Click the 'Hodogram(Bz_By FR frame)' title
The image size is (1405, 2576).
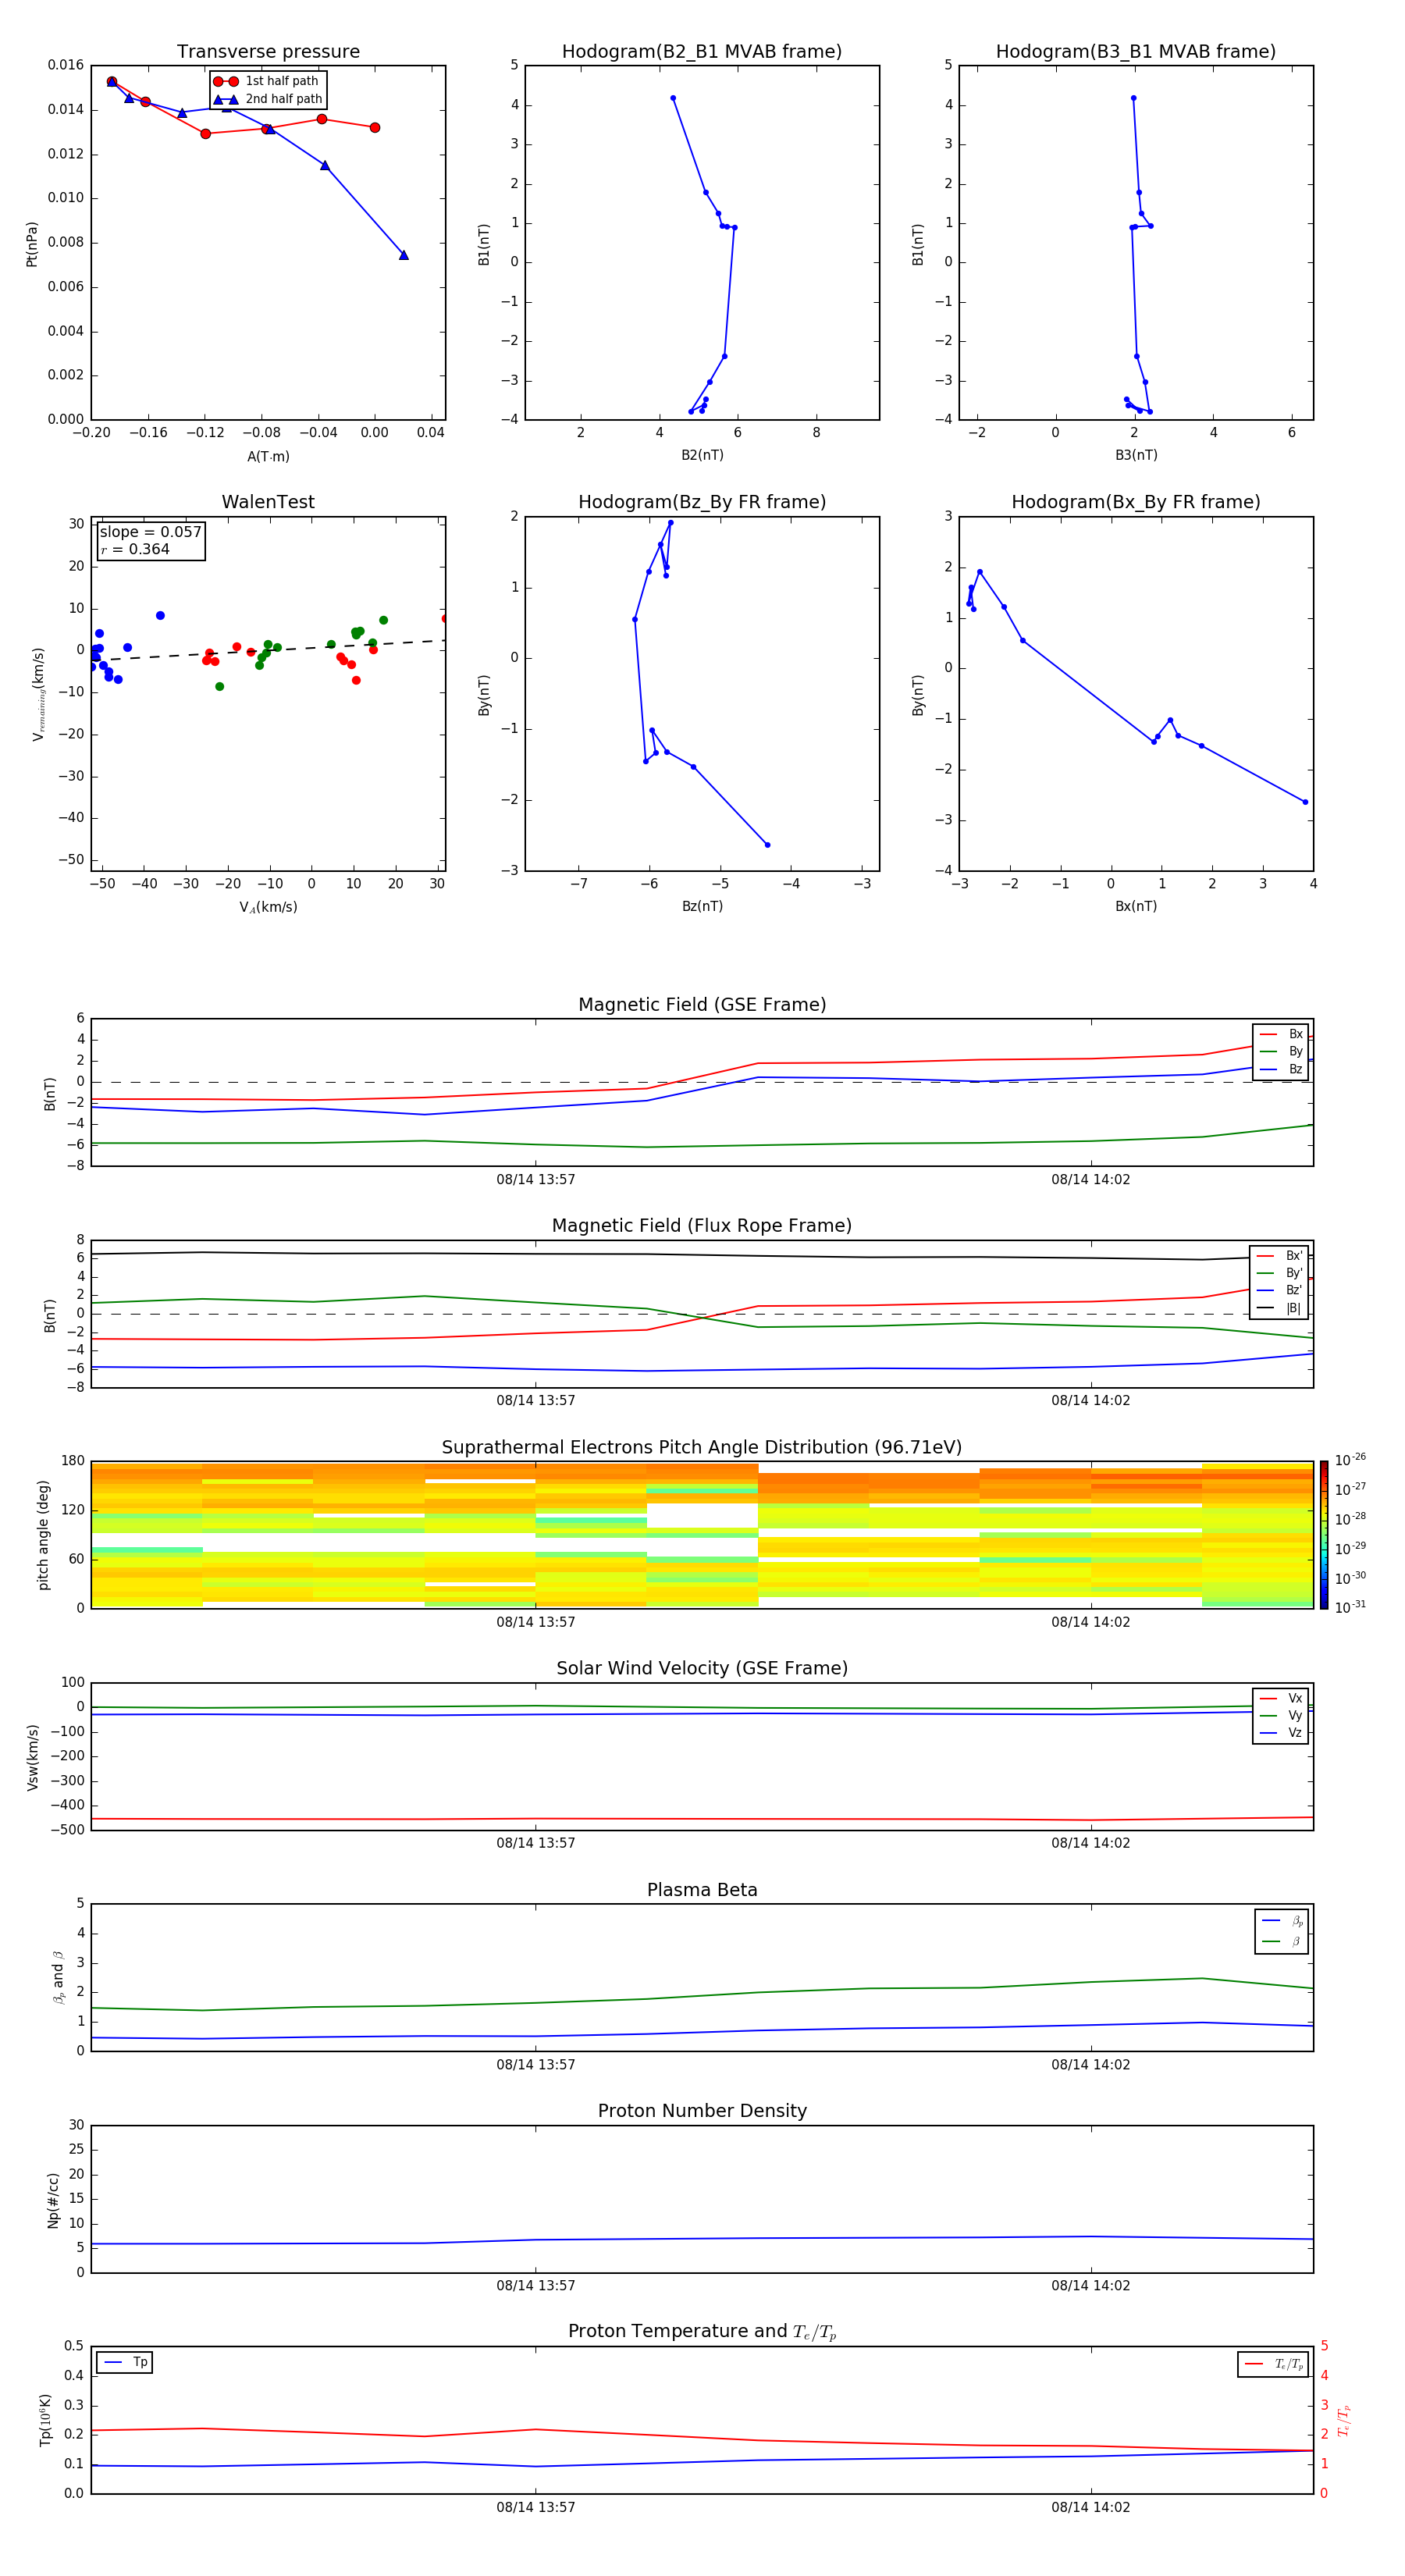click(702, 502)
